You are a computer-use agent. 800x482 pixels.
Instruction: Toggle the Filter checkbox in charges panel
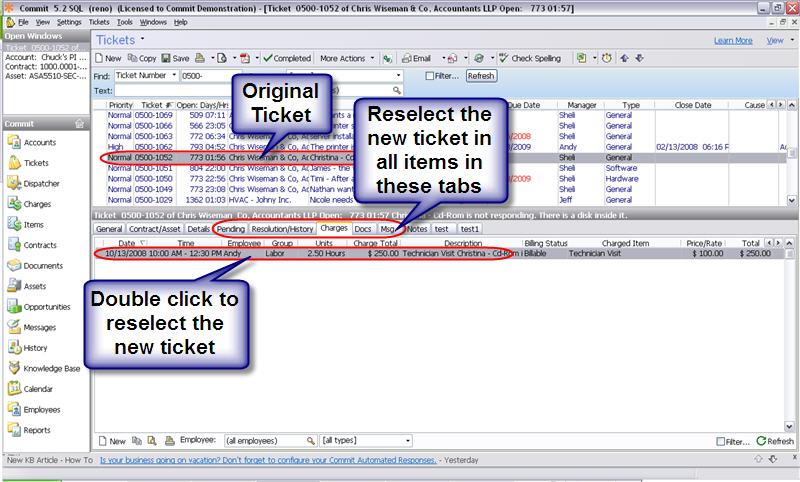click(x=720, y=441)
